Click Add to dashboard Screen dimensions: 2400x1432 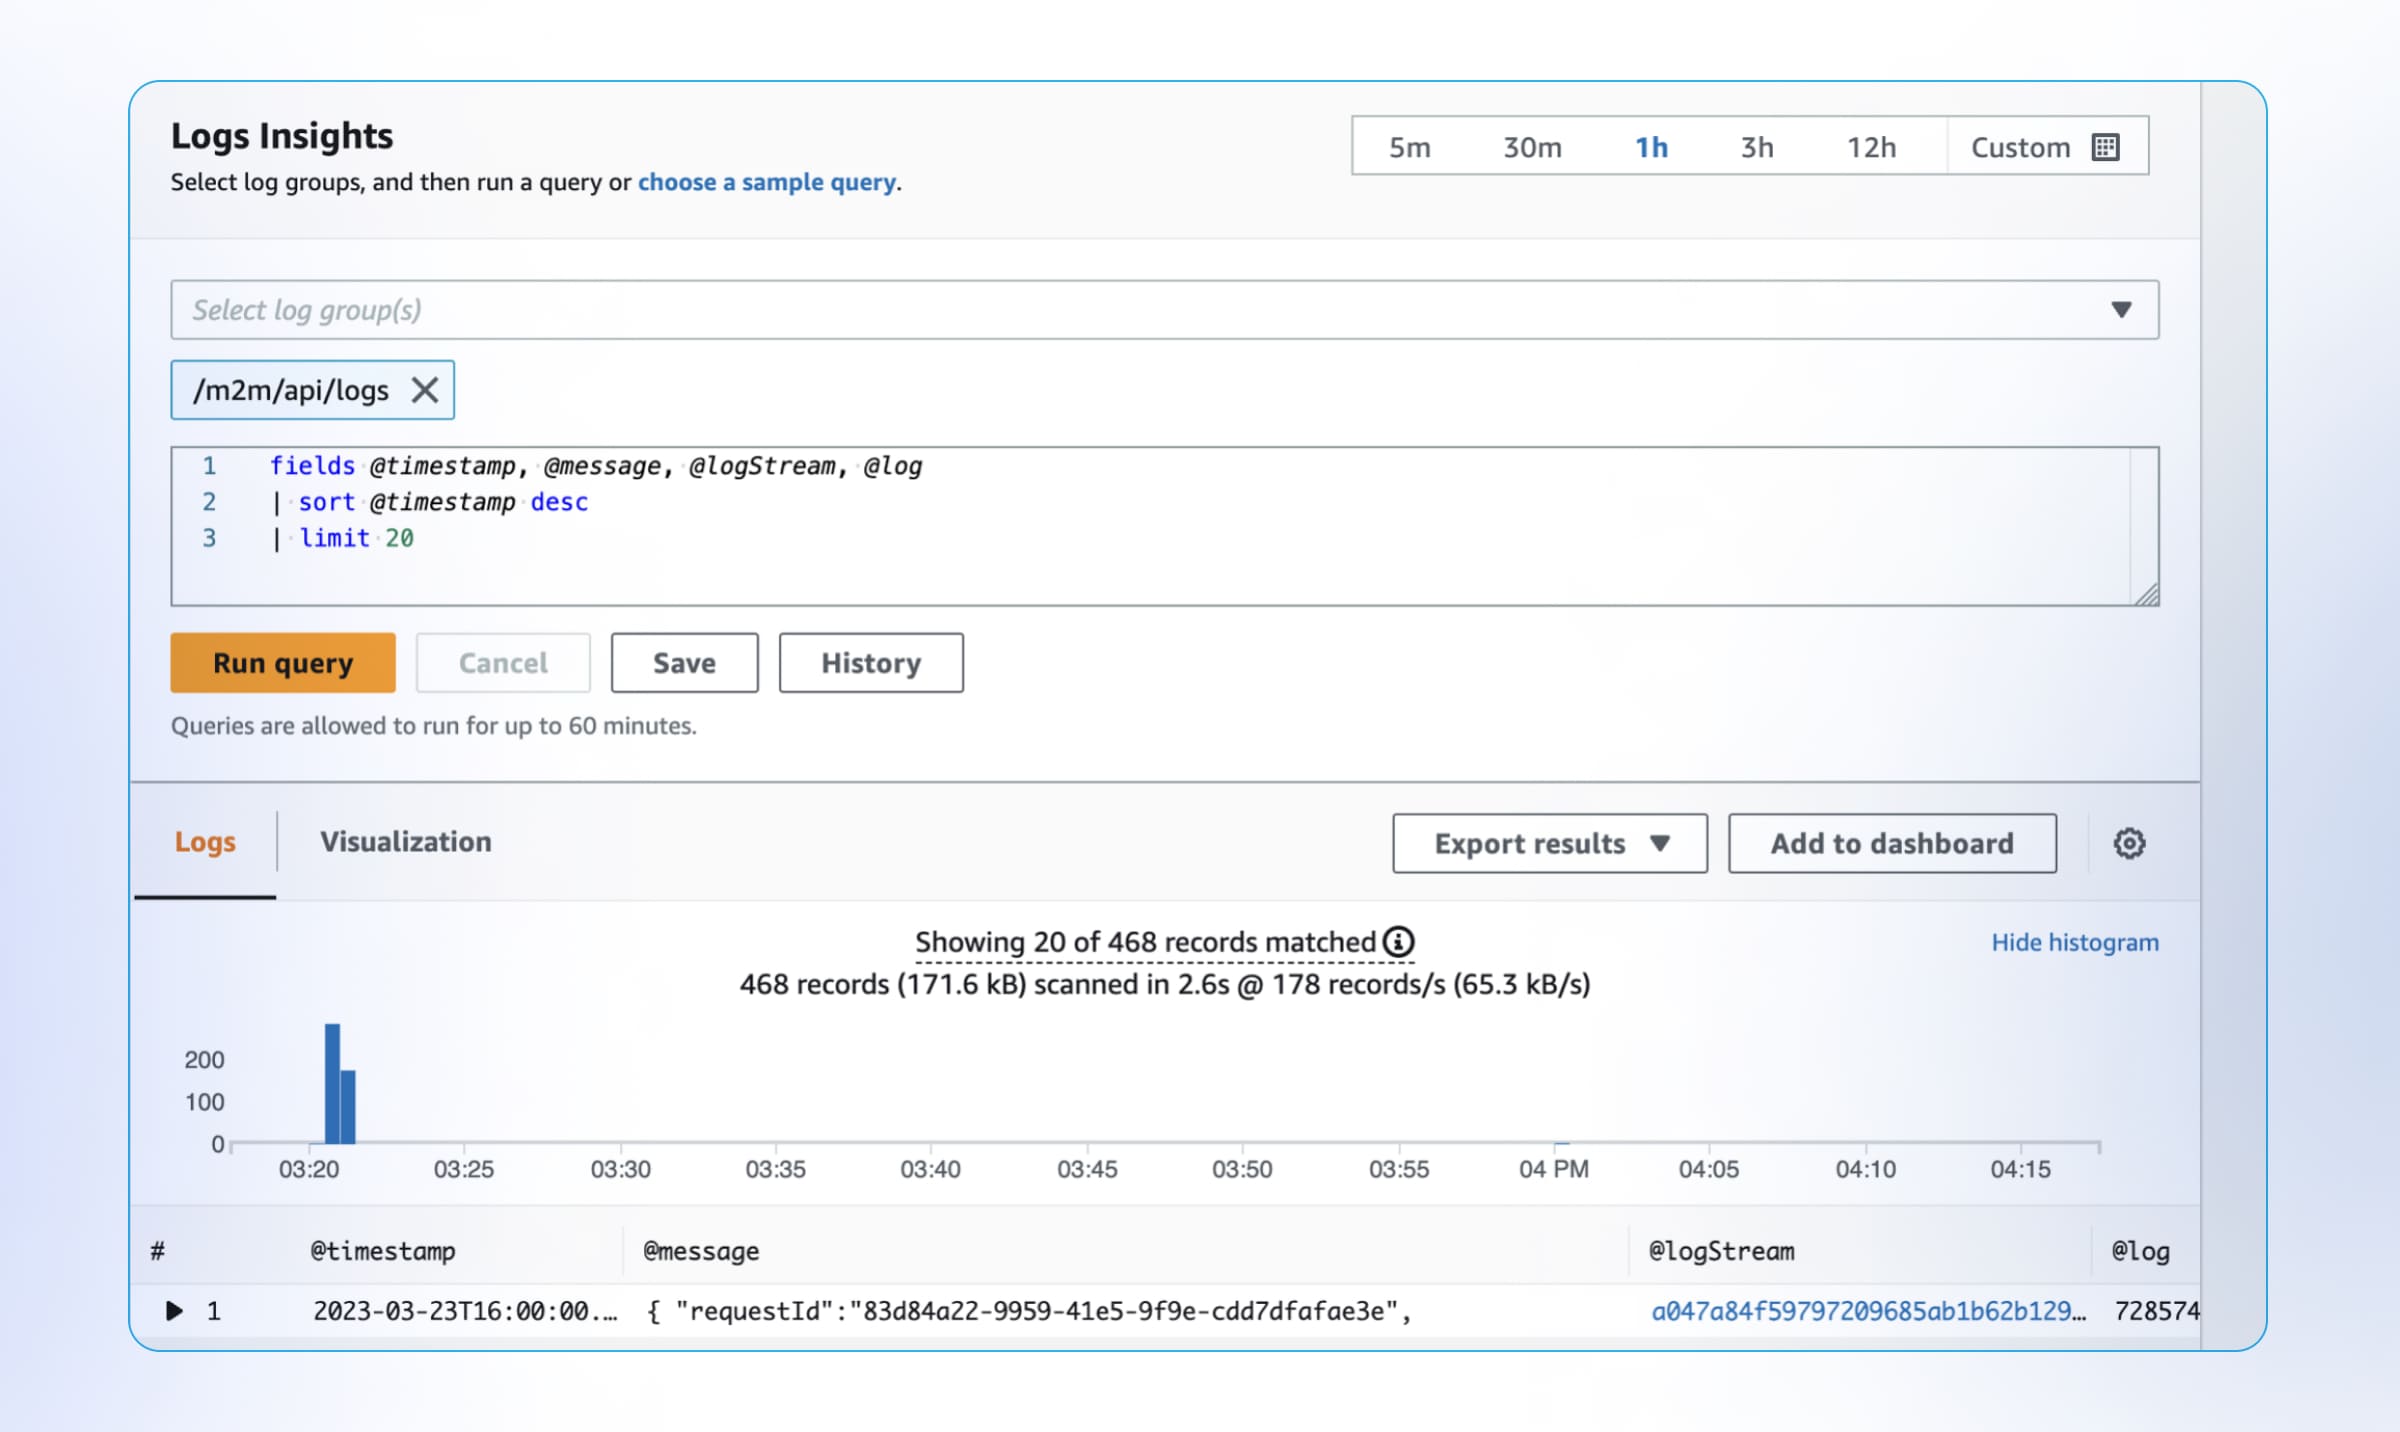(x=1892, y=843)
